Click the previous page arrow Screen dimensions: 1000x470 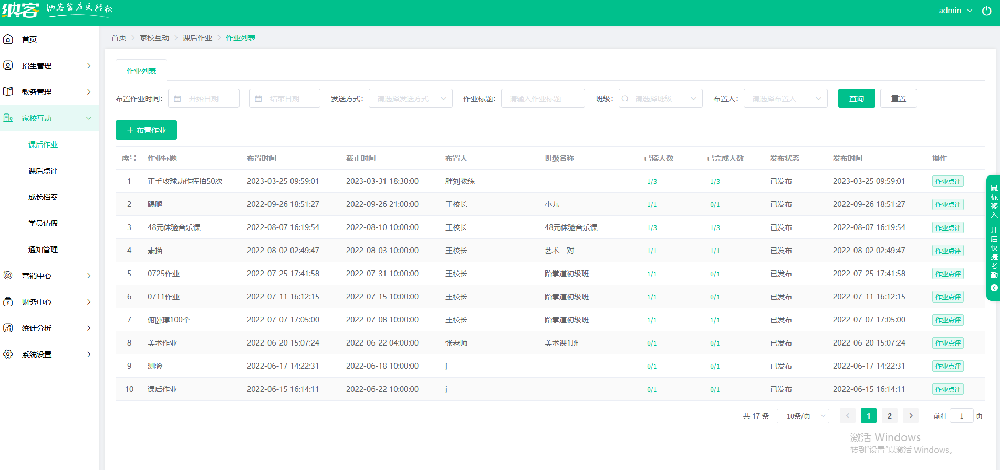click(848, 416)
